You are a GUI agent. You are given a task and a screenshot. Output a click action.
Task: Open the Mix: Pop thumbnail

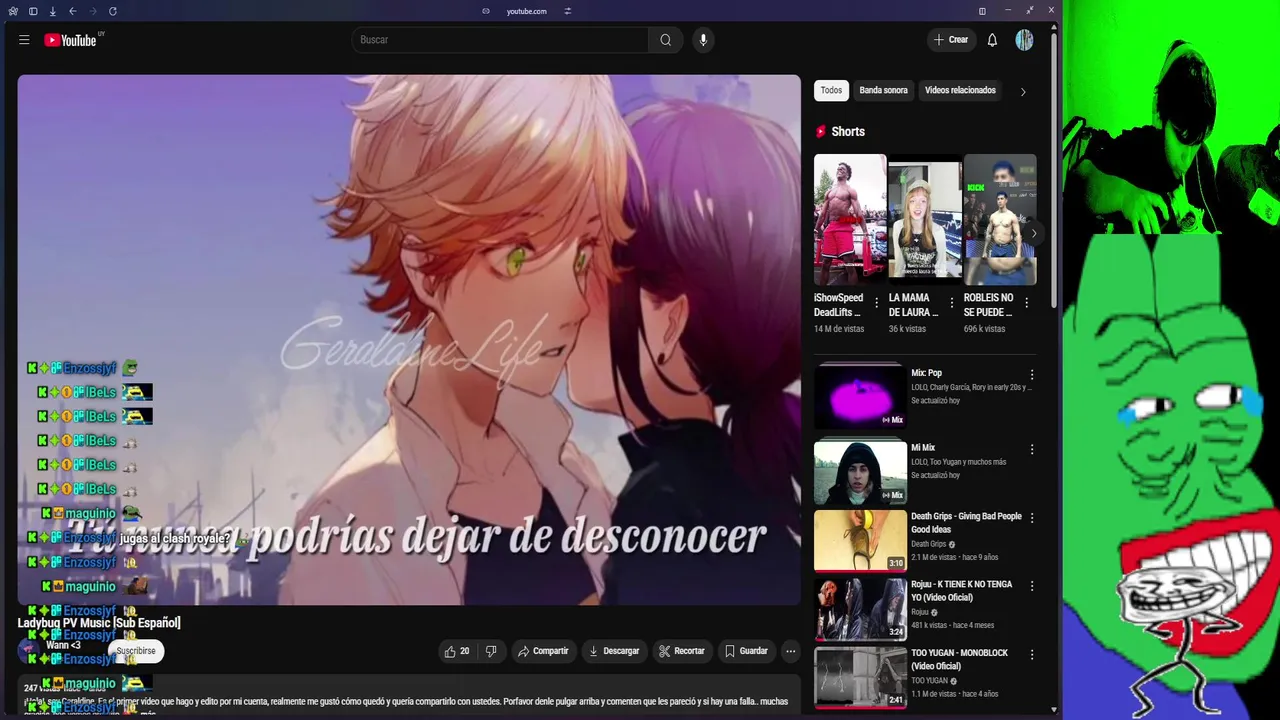point(860,397)
